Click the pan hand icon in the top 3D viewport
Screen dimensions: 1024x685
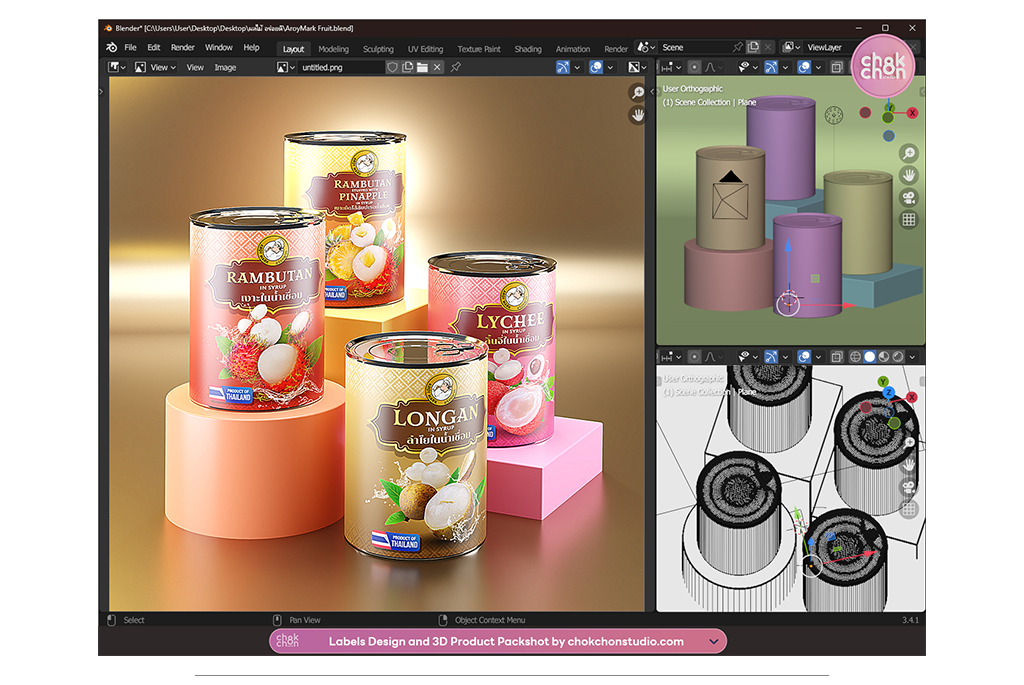coord(908,176)
